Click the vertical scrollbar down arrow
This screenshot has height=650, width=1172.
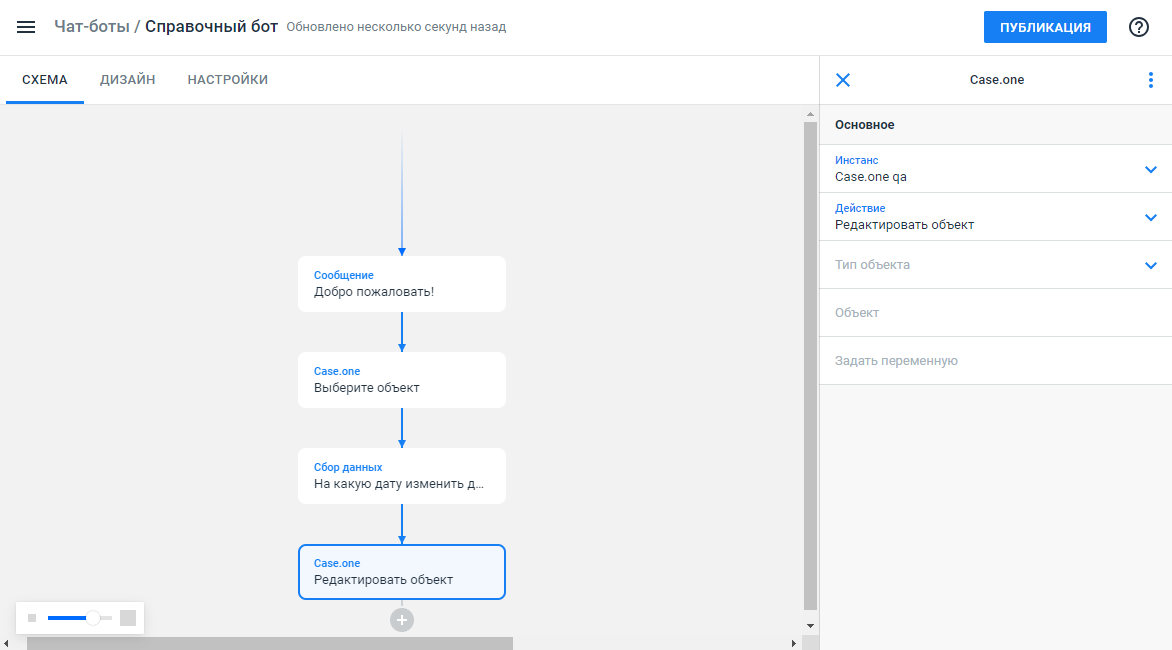pos(810,626)
